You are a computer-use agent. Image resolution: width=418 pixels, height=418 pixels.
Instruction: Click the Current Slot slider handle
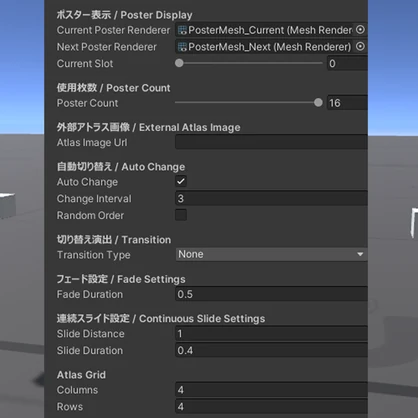[x=179, y=63]
